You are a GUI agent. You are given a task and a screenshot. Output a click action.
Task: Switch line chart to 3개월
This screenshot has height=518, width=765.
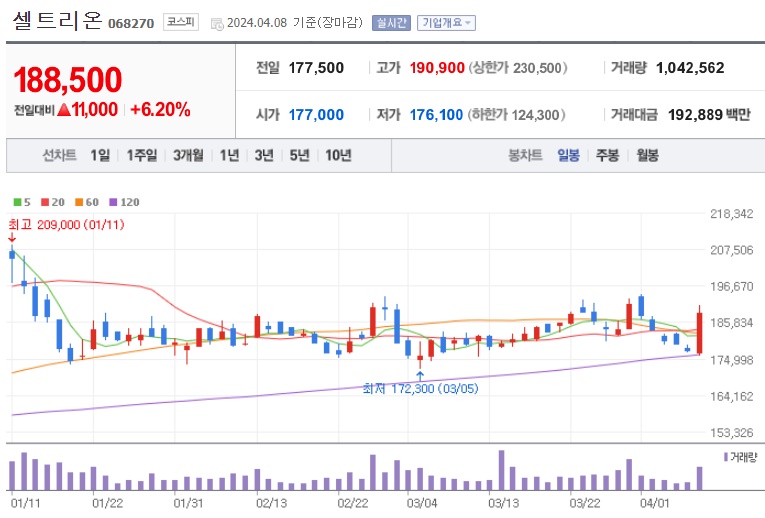(188, 156)
